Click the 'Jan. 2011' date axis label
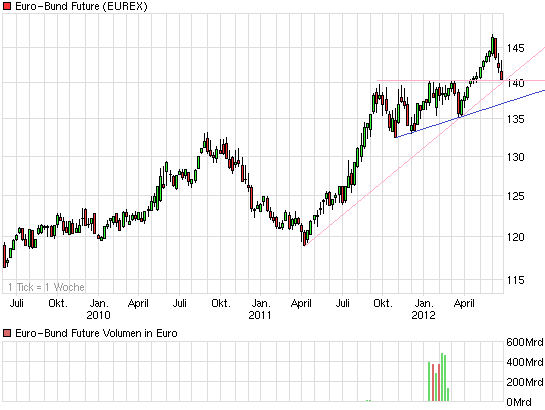545x410 pixels. point(260,309)
